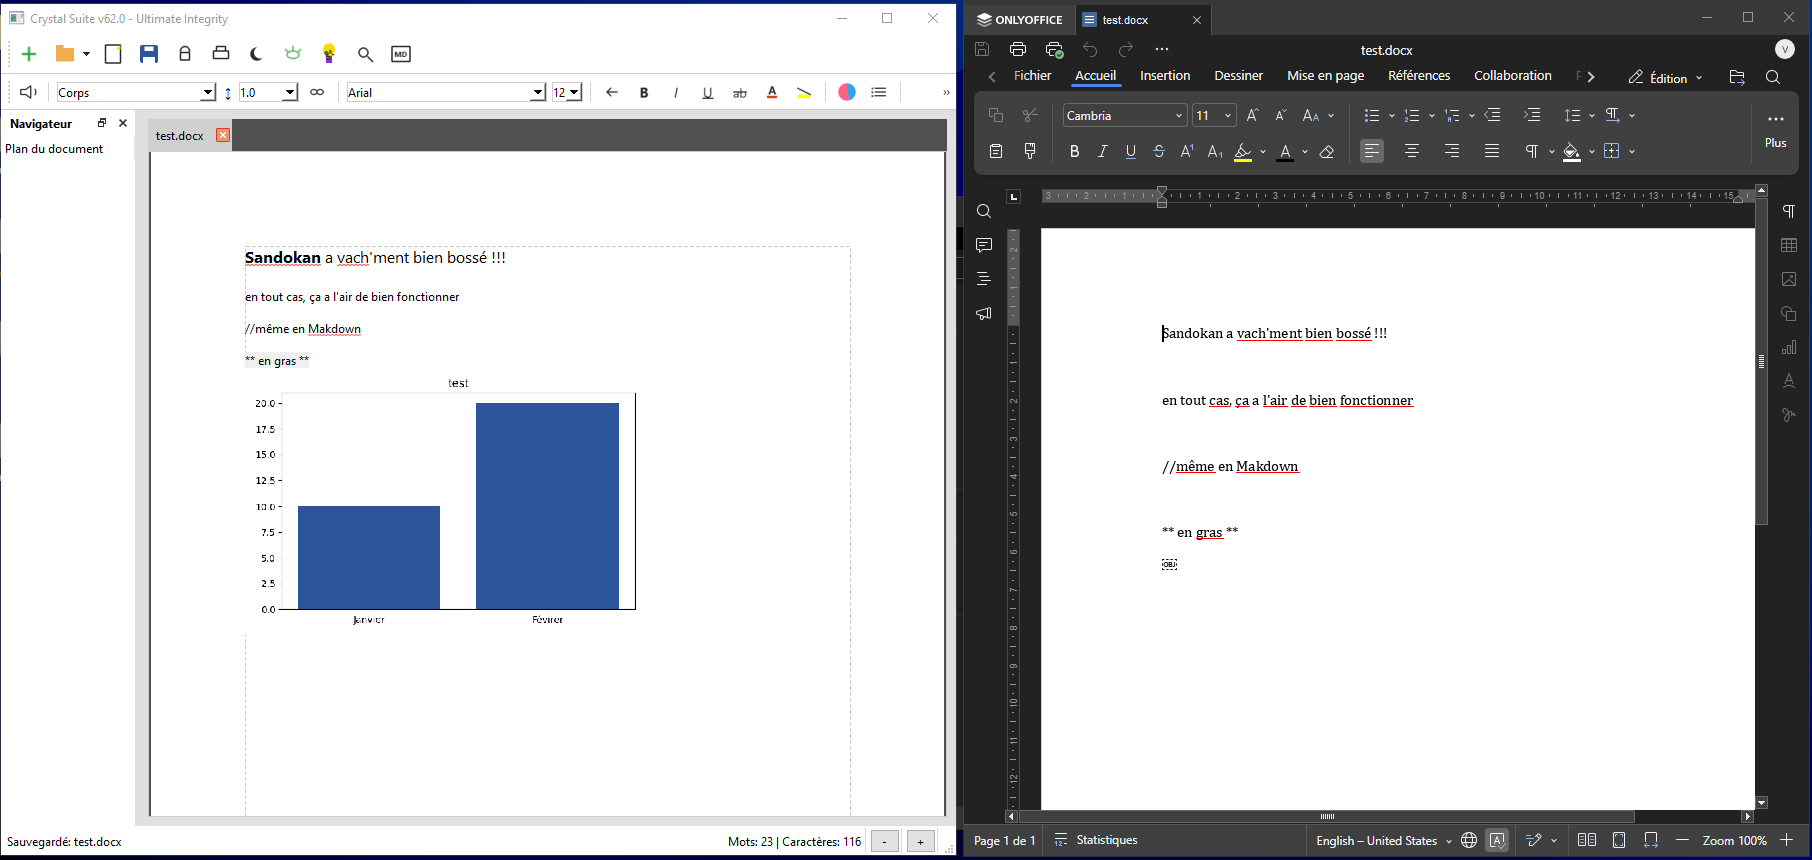
Task: Click the crescent moon dark mode icon
Action: click(256, 54)
